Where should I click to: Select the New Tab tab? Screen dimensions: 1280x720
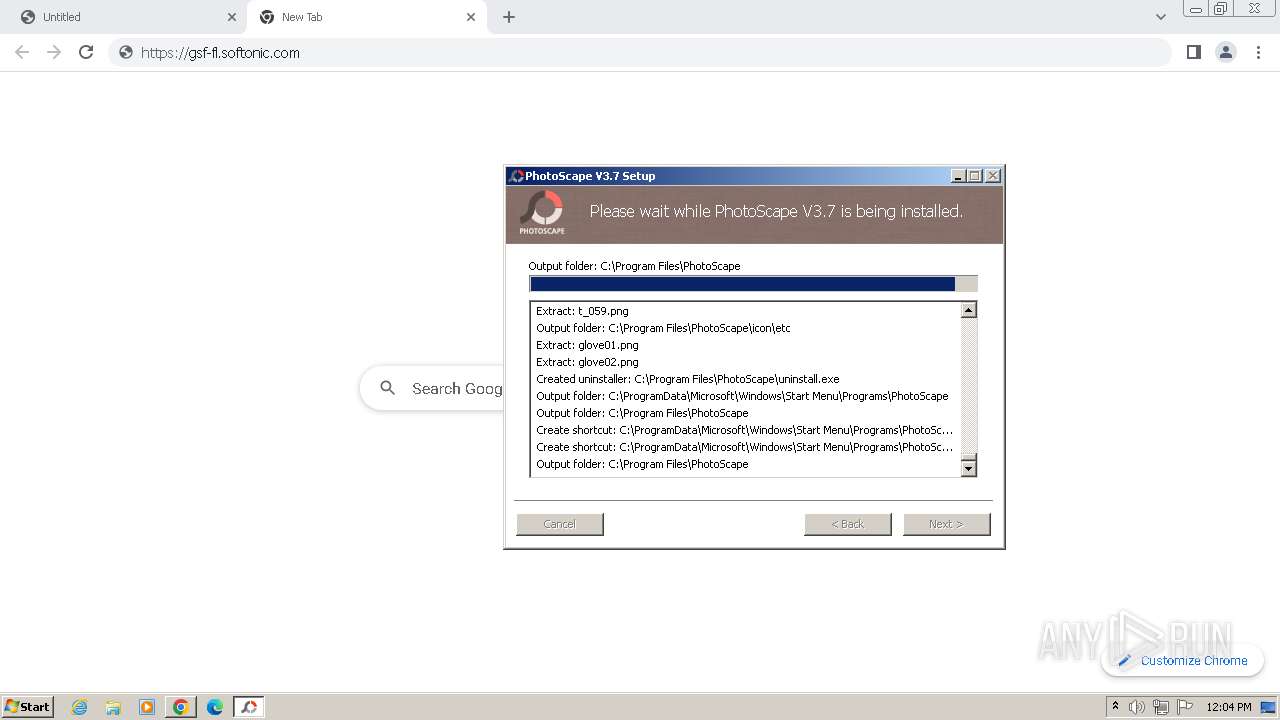[366, 17]
